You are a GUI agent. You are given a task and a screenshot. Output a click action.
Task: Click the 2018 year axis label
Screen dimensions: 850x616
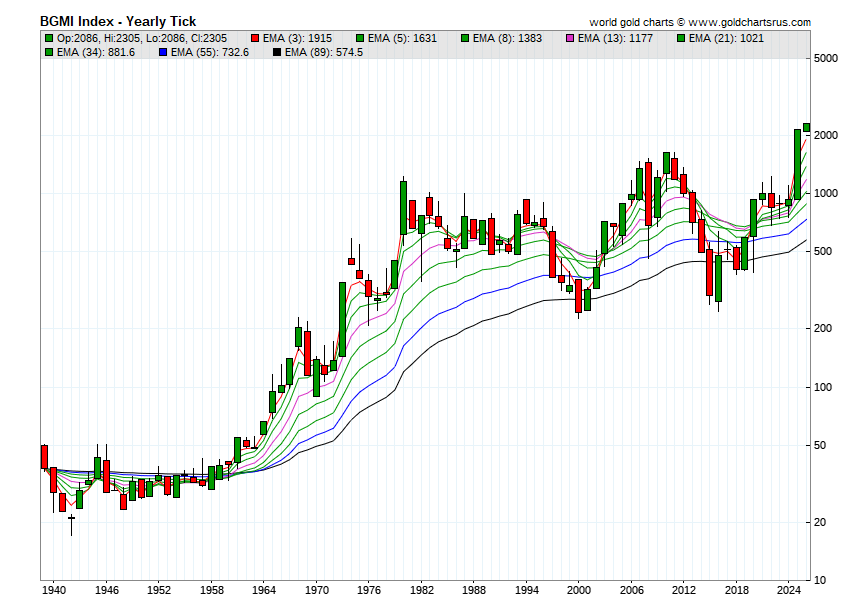pos(737,590)
